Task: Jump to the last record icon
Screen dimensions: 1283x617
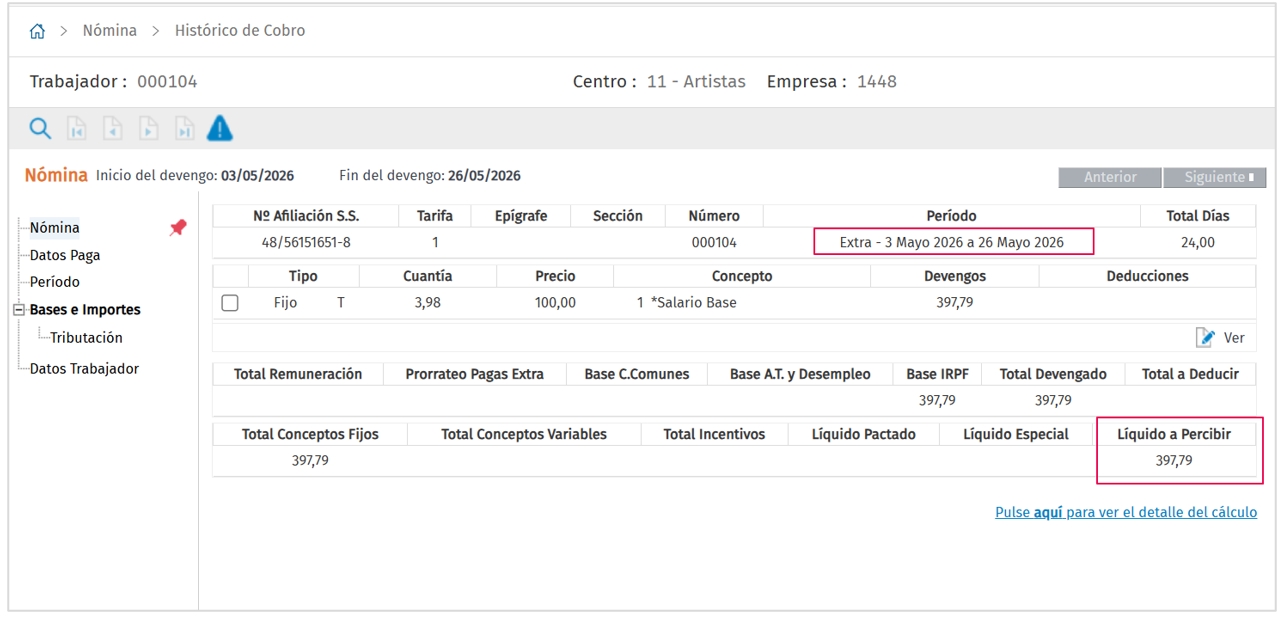Action: pyautogui.click(x=185, y=128)
